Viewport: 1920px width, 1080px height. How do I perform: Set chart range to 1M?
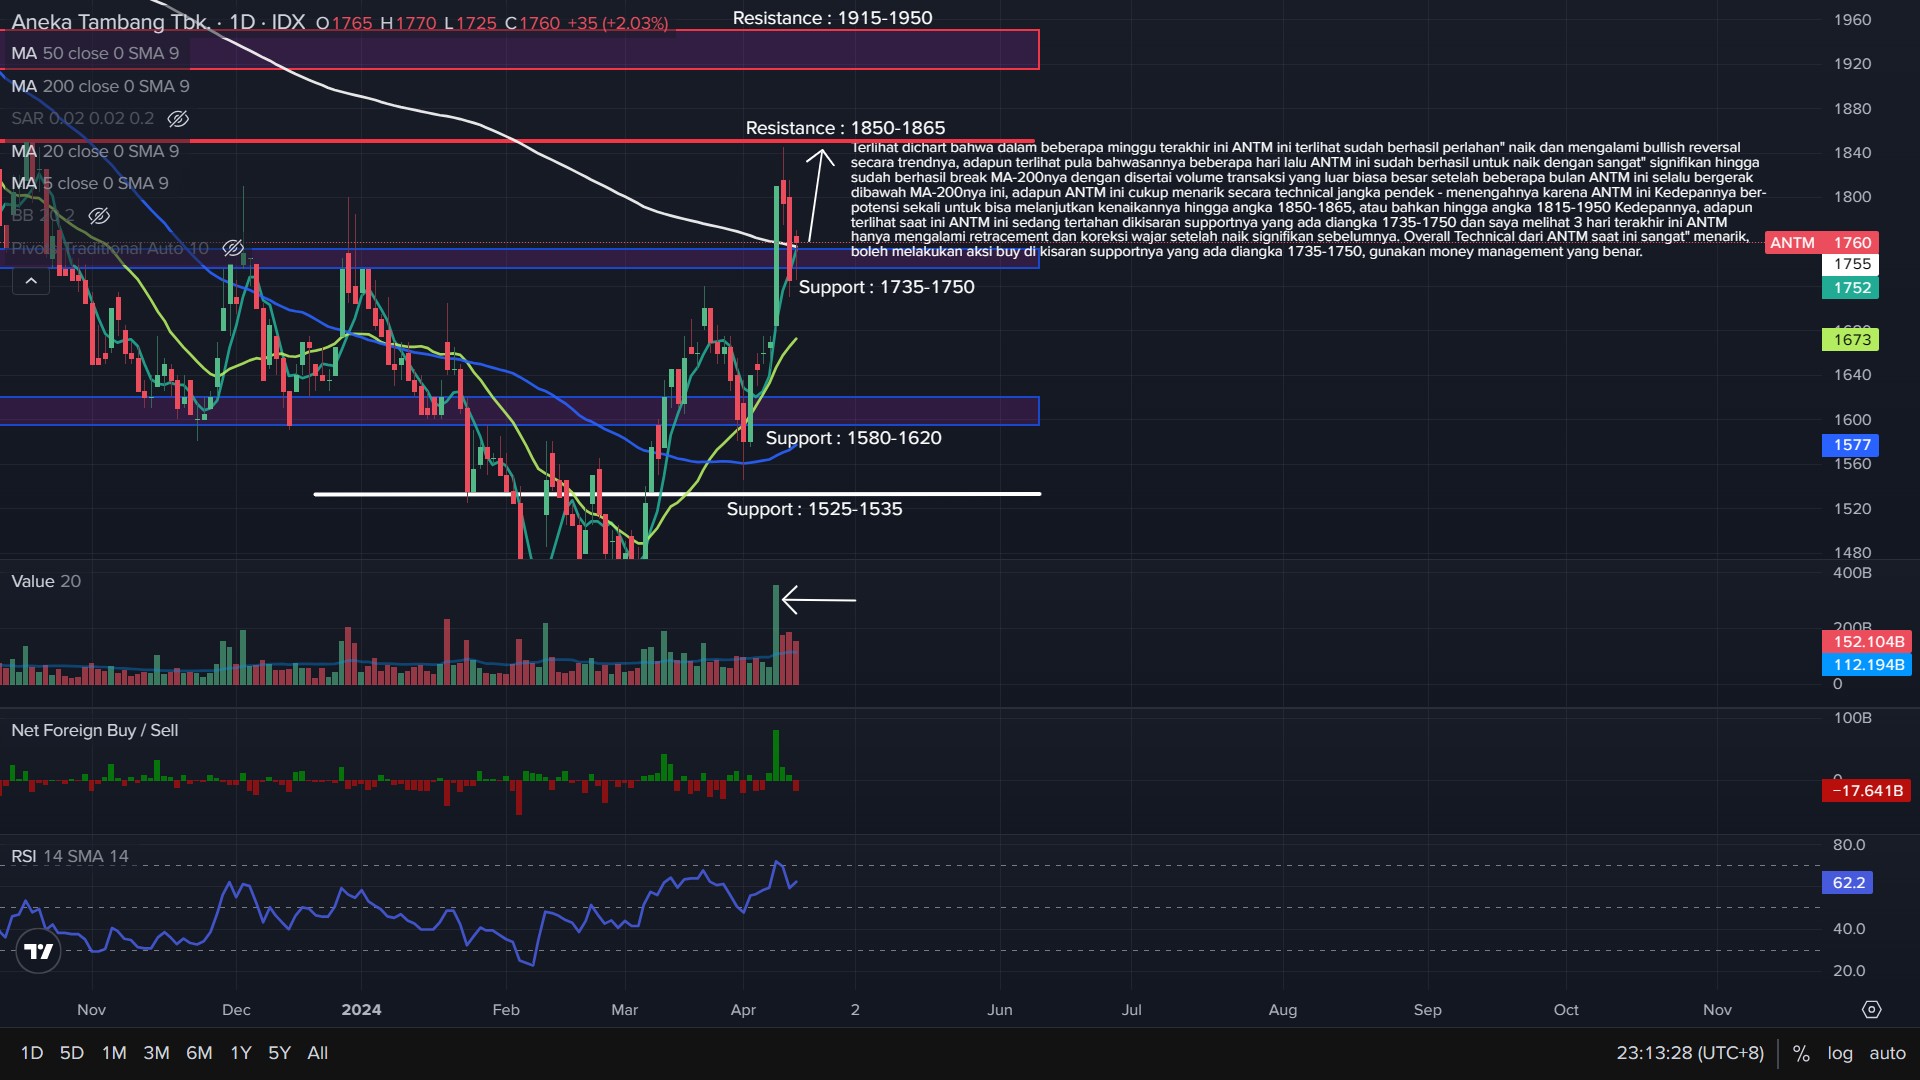[x=114, y=1053]
